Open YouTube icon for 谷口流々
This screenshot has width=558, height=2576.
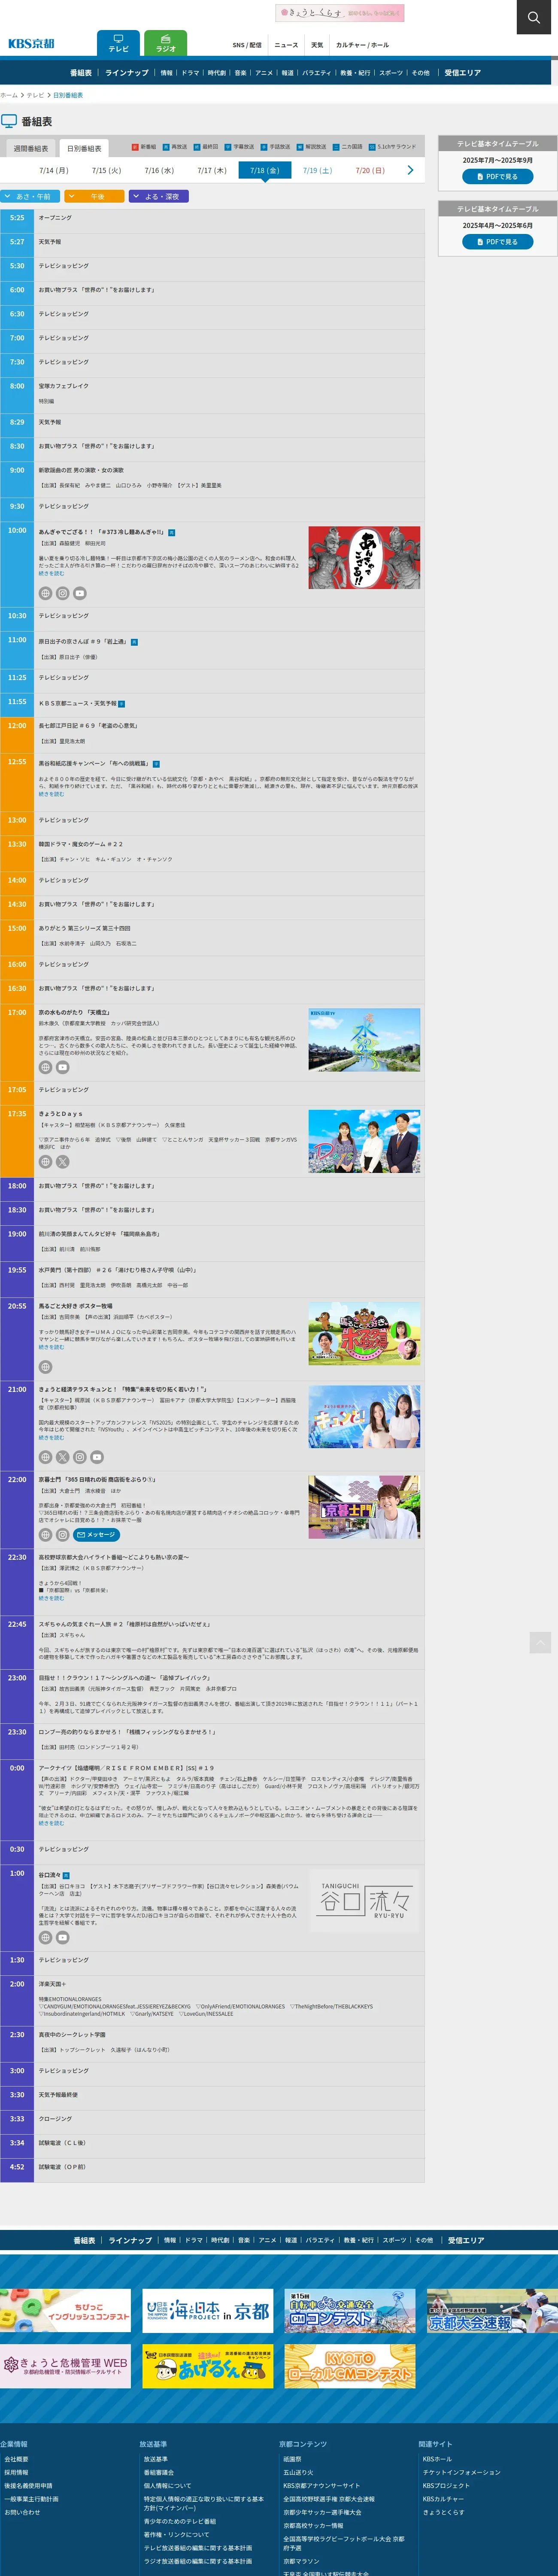click(x=62, y=1937)
